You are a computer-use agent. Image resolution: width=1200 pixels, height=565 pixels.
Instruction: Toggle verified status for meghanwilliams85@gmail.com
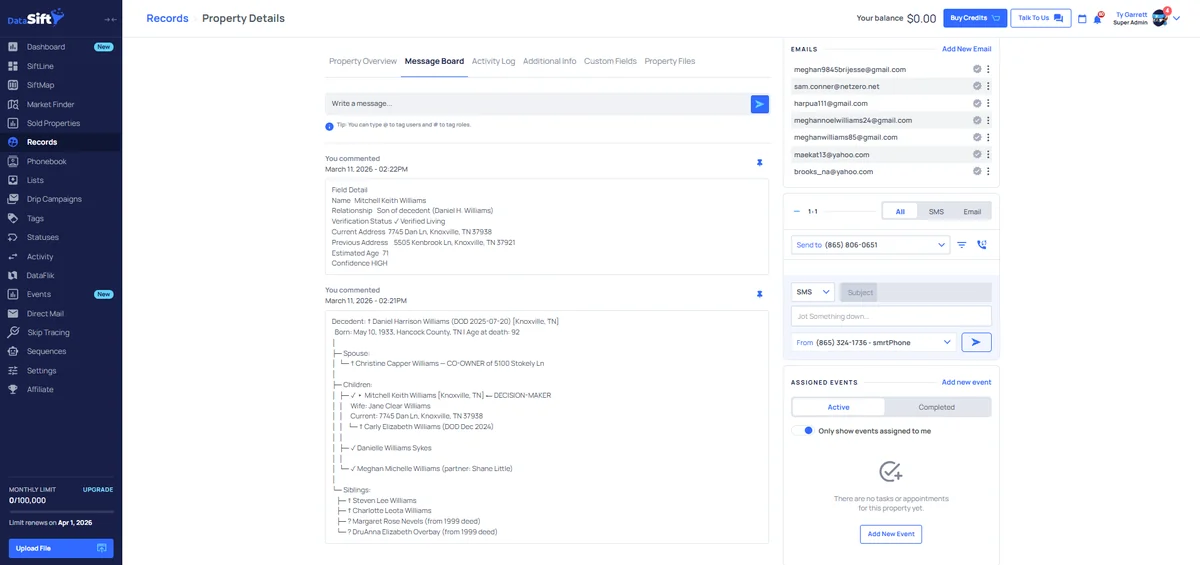coord(977,137)
